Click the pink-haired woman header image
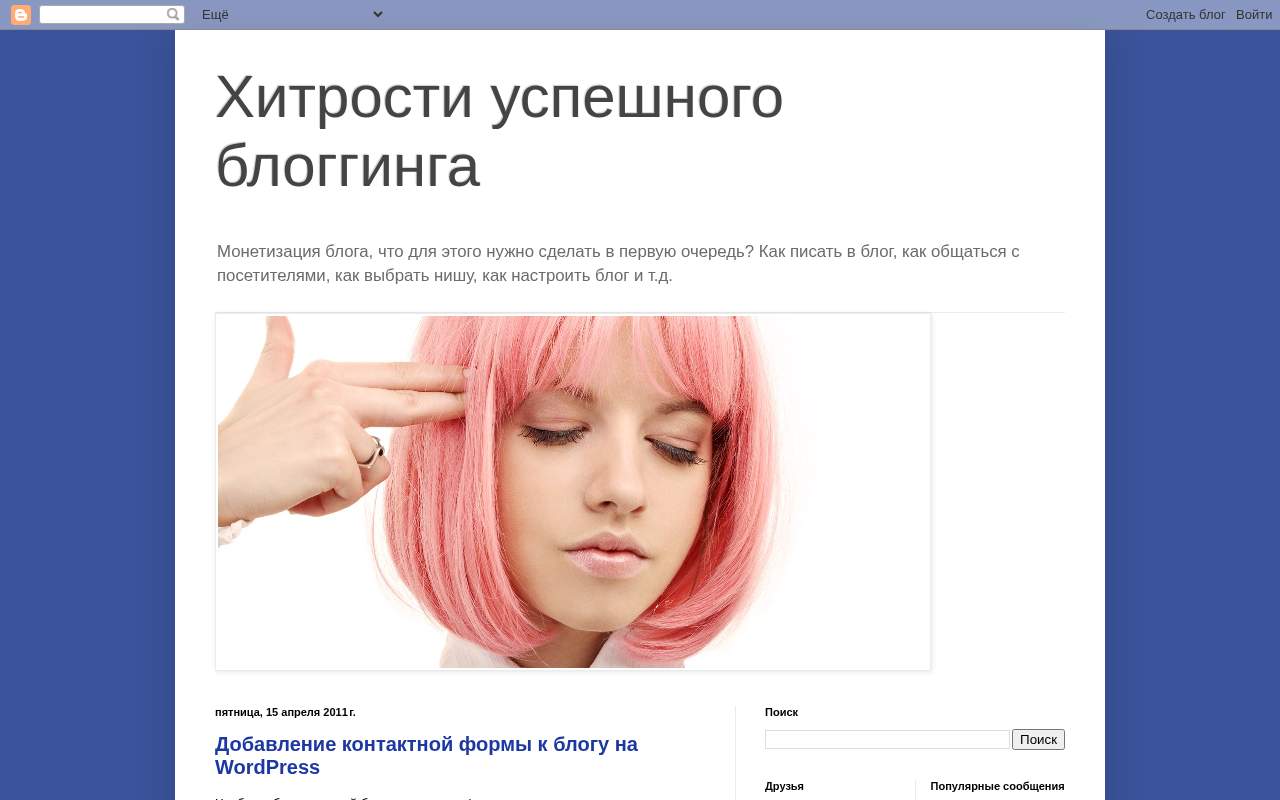1280x800 pixels. 573,492
